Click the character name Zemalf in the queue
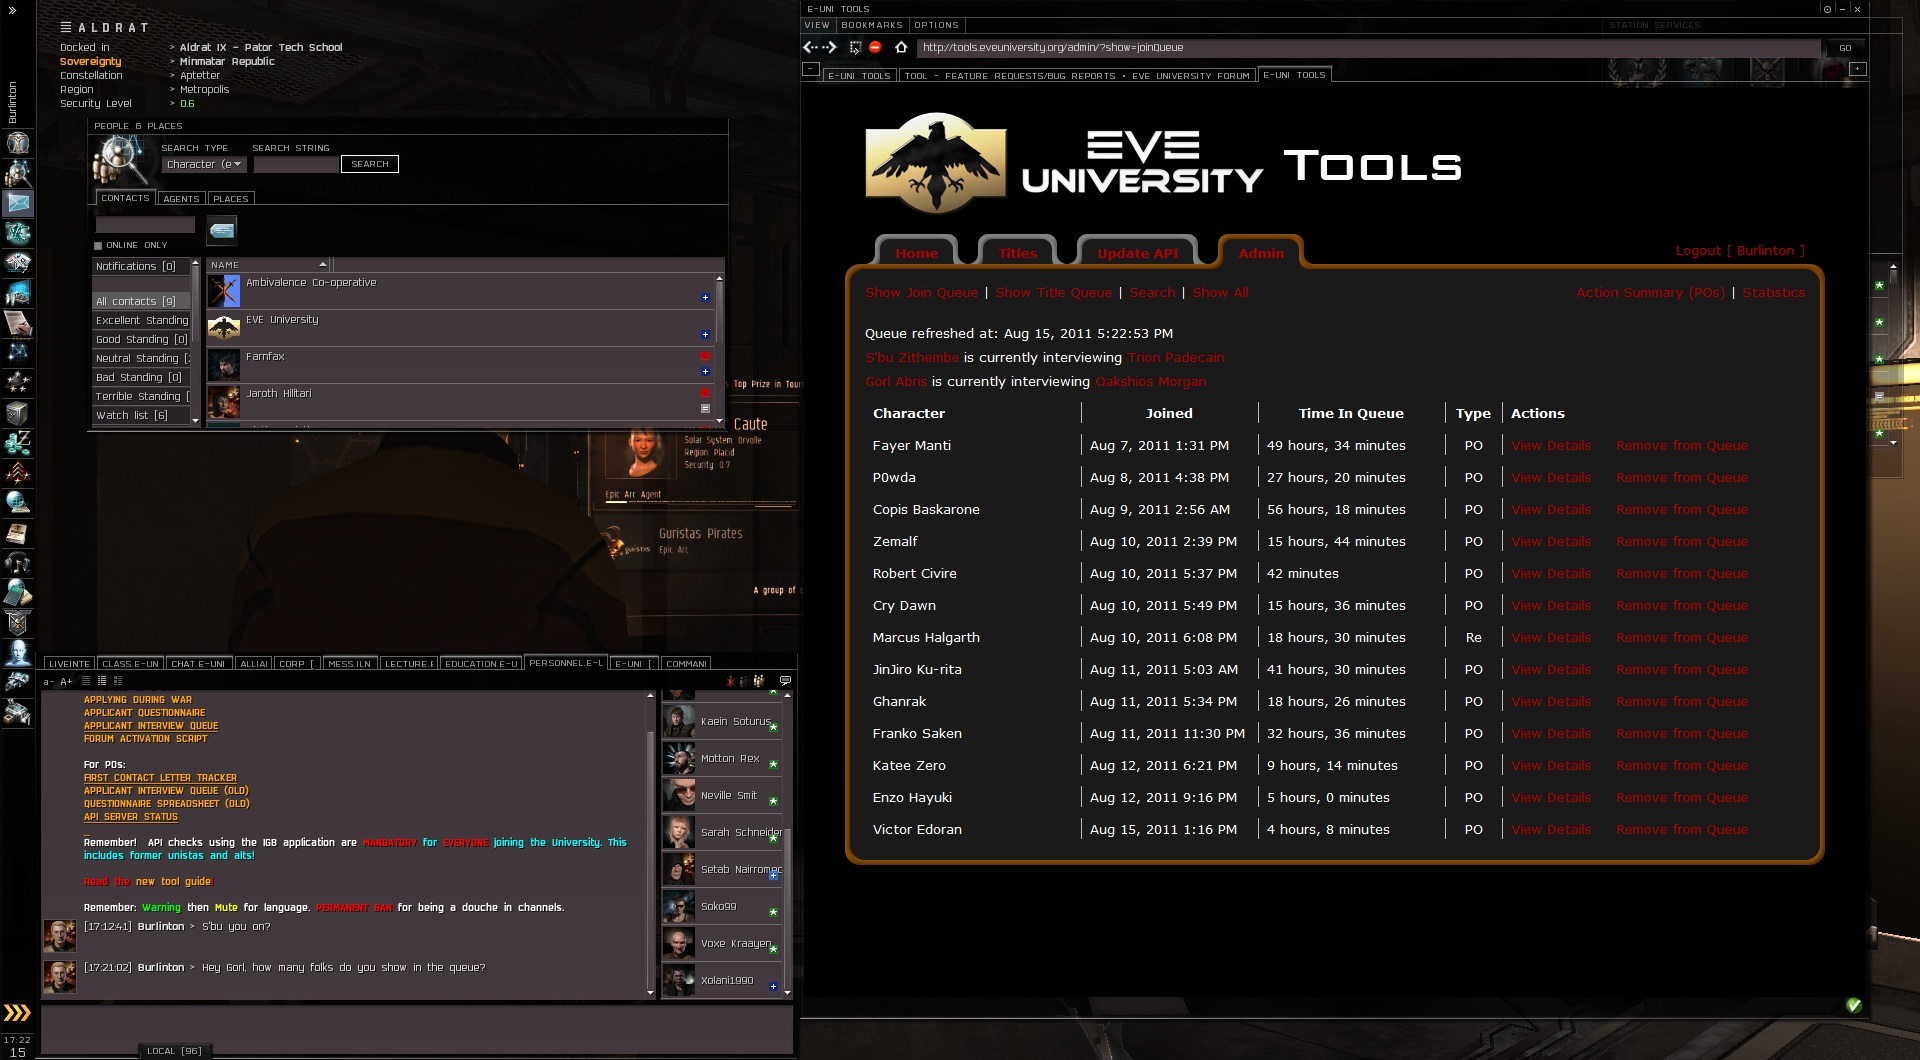The image size is (1920, 1060). [895, 541]
